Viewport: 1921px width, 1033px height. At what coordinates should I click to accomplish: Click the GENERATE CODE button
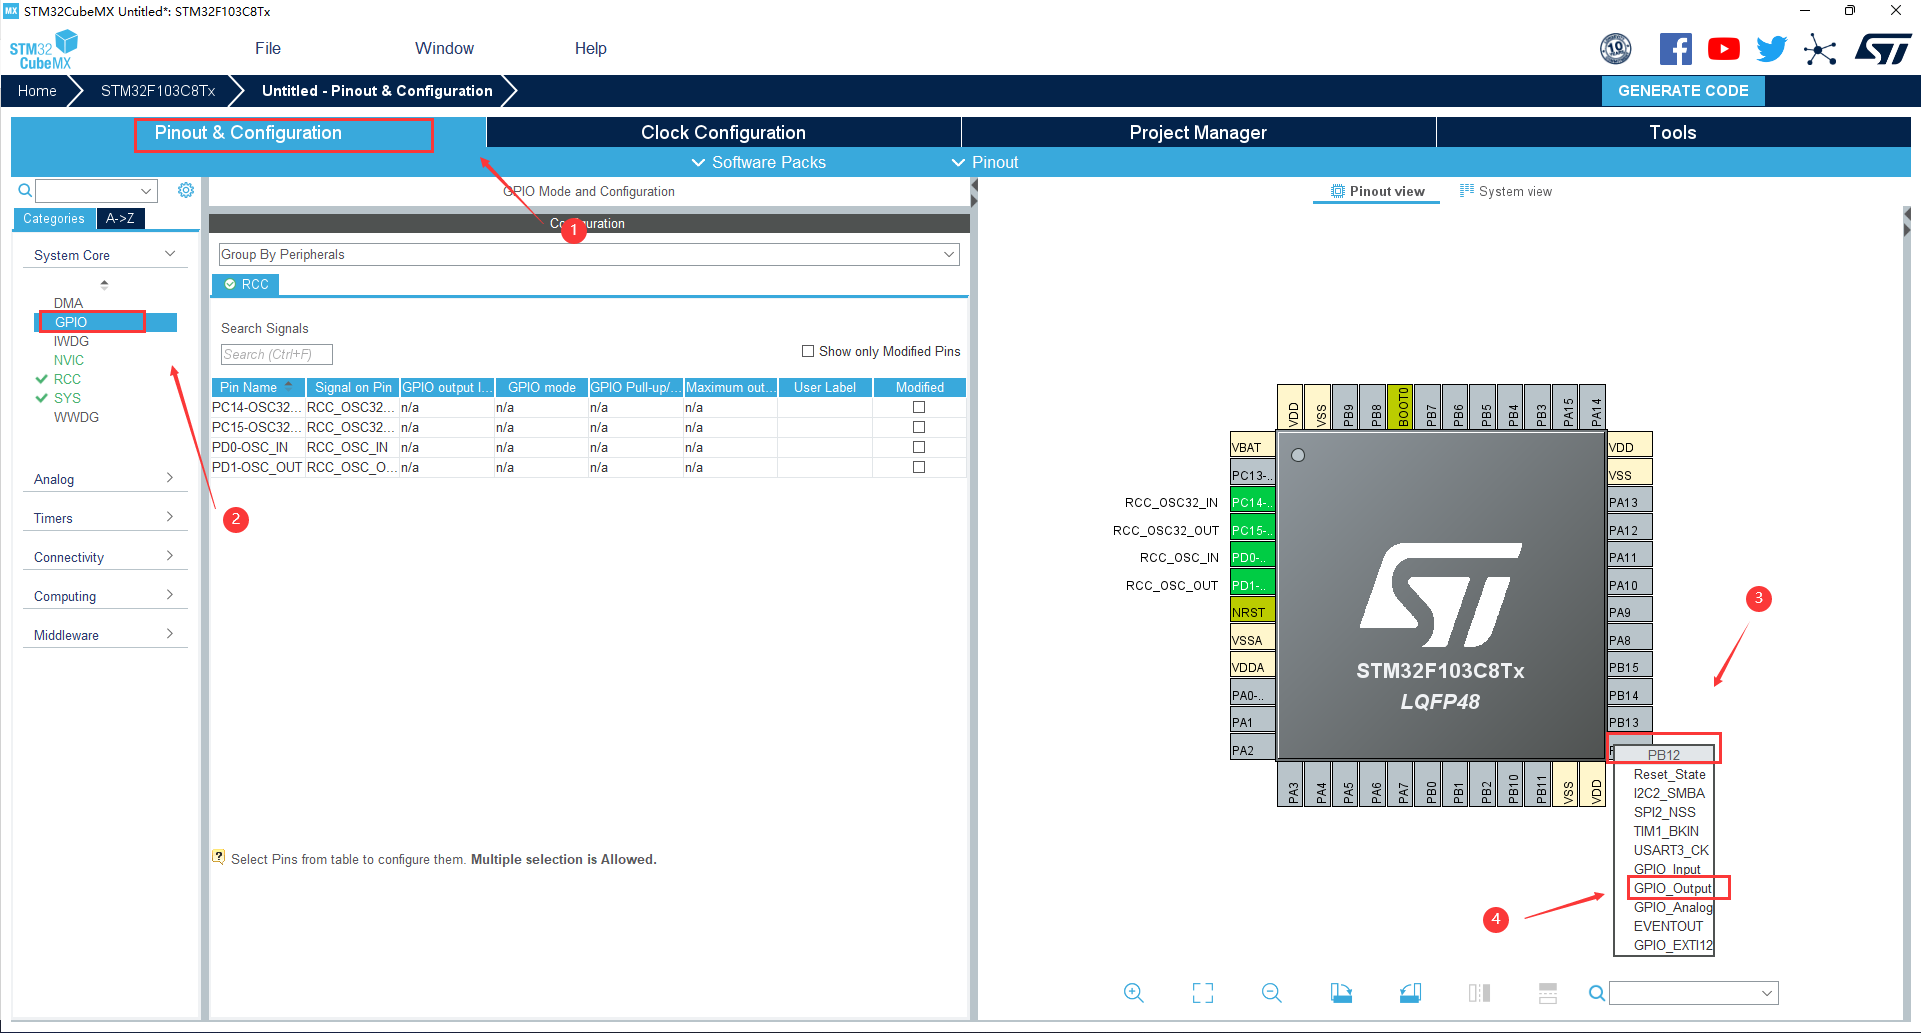point(1683,90)
